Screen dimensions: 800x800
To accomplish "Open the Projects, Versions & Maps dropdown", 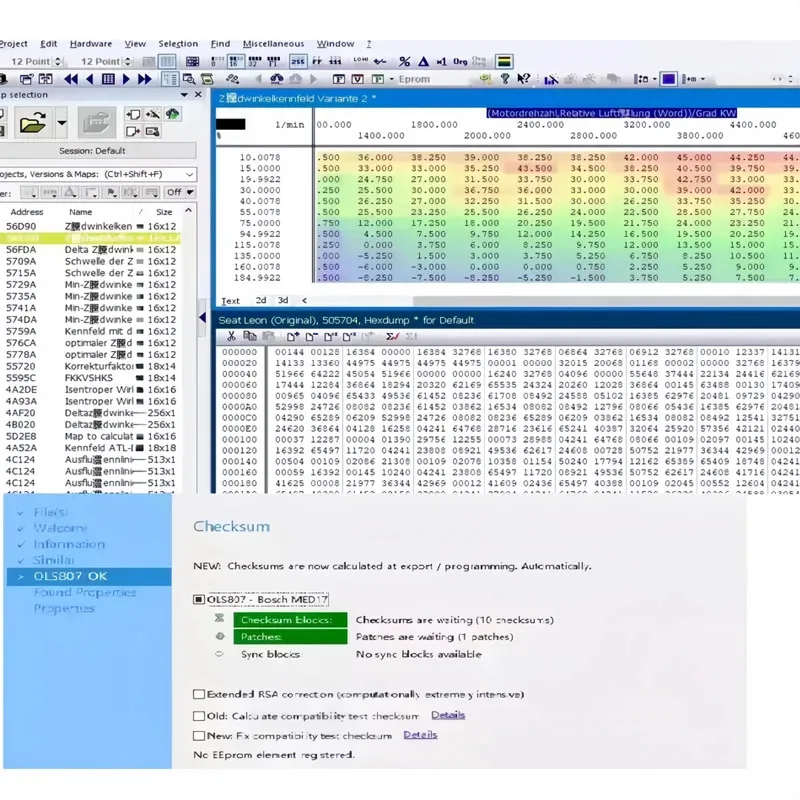I will [x=188, y=173].
